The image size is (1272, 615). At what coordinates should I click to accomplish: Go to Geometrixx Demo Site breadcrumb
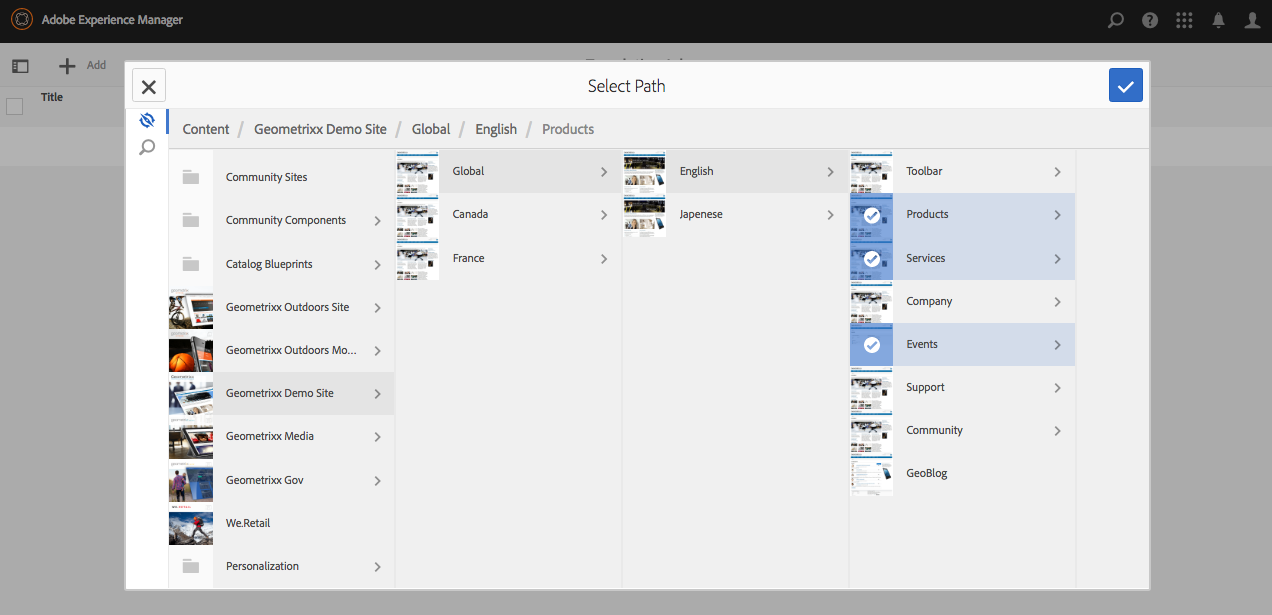[320, 129]
